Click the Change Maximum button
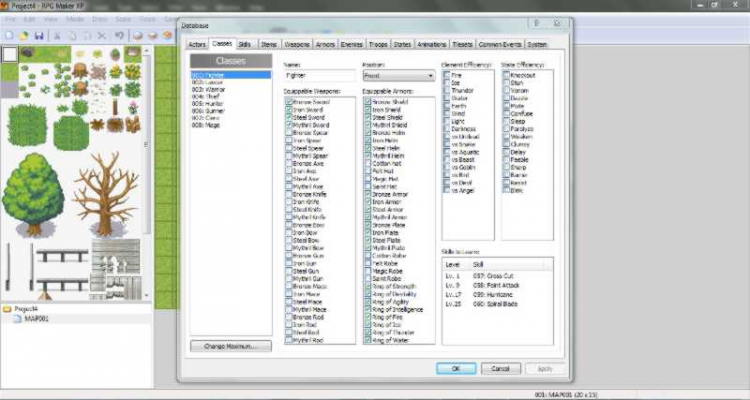Screen dimensions: 750x400 click(x=231, y=346)
